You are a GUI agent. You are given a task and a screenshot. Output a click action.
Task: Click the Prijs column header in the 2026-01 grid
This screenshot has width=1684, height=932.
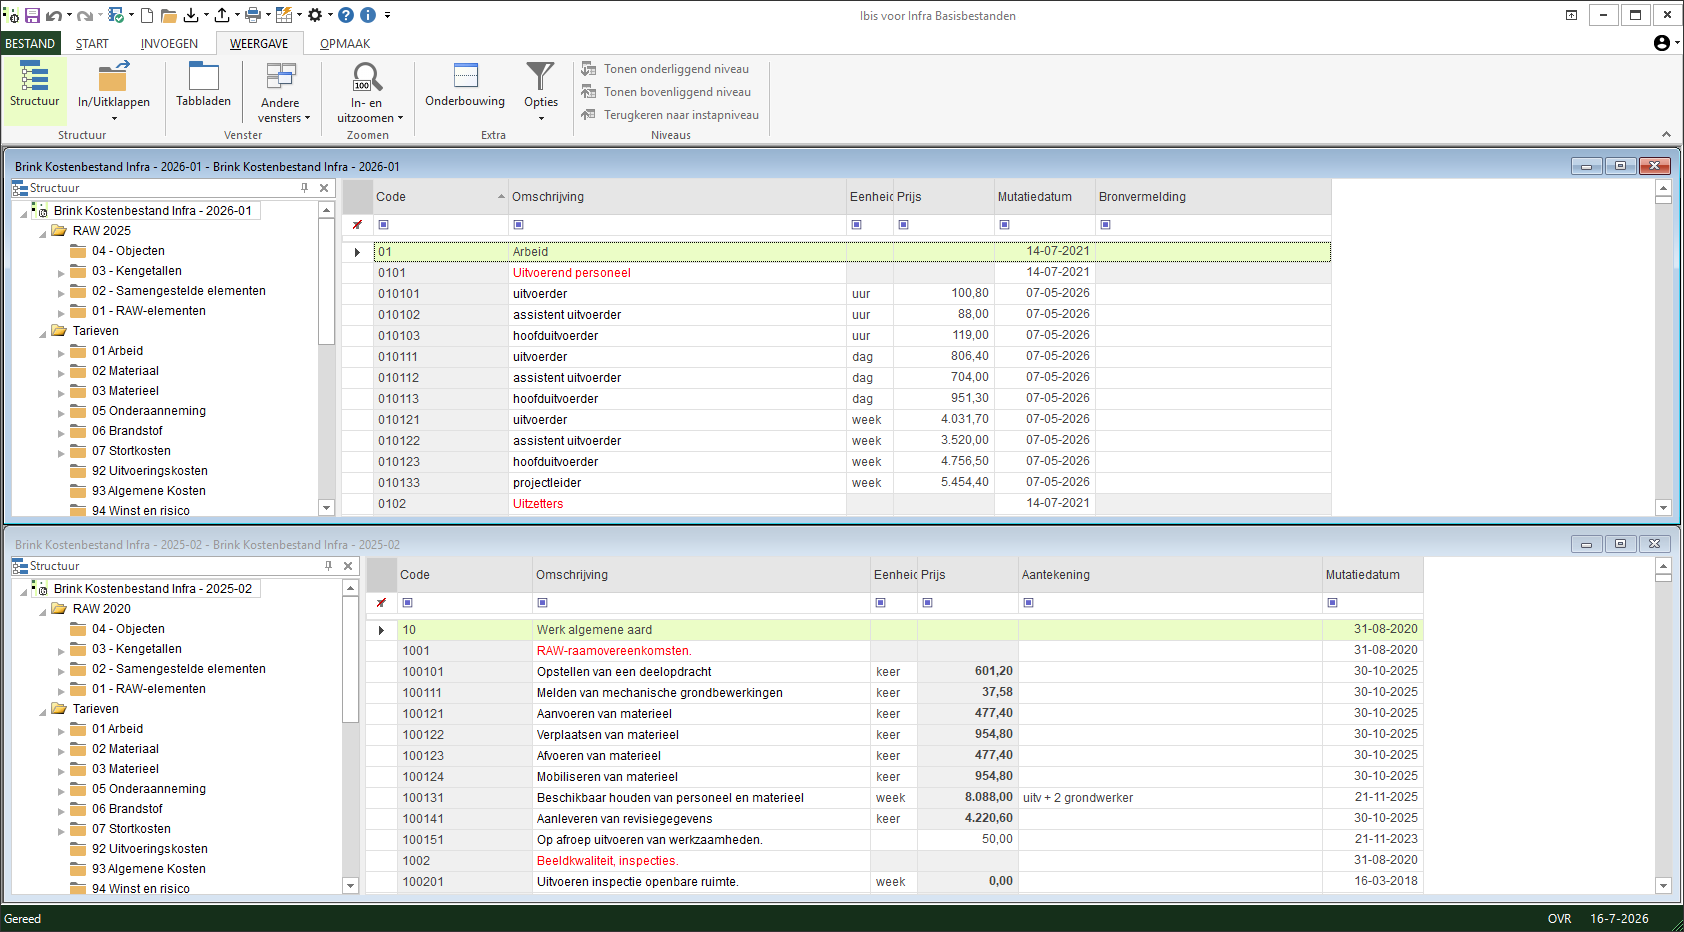[944, 197]
